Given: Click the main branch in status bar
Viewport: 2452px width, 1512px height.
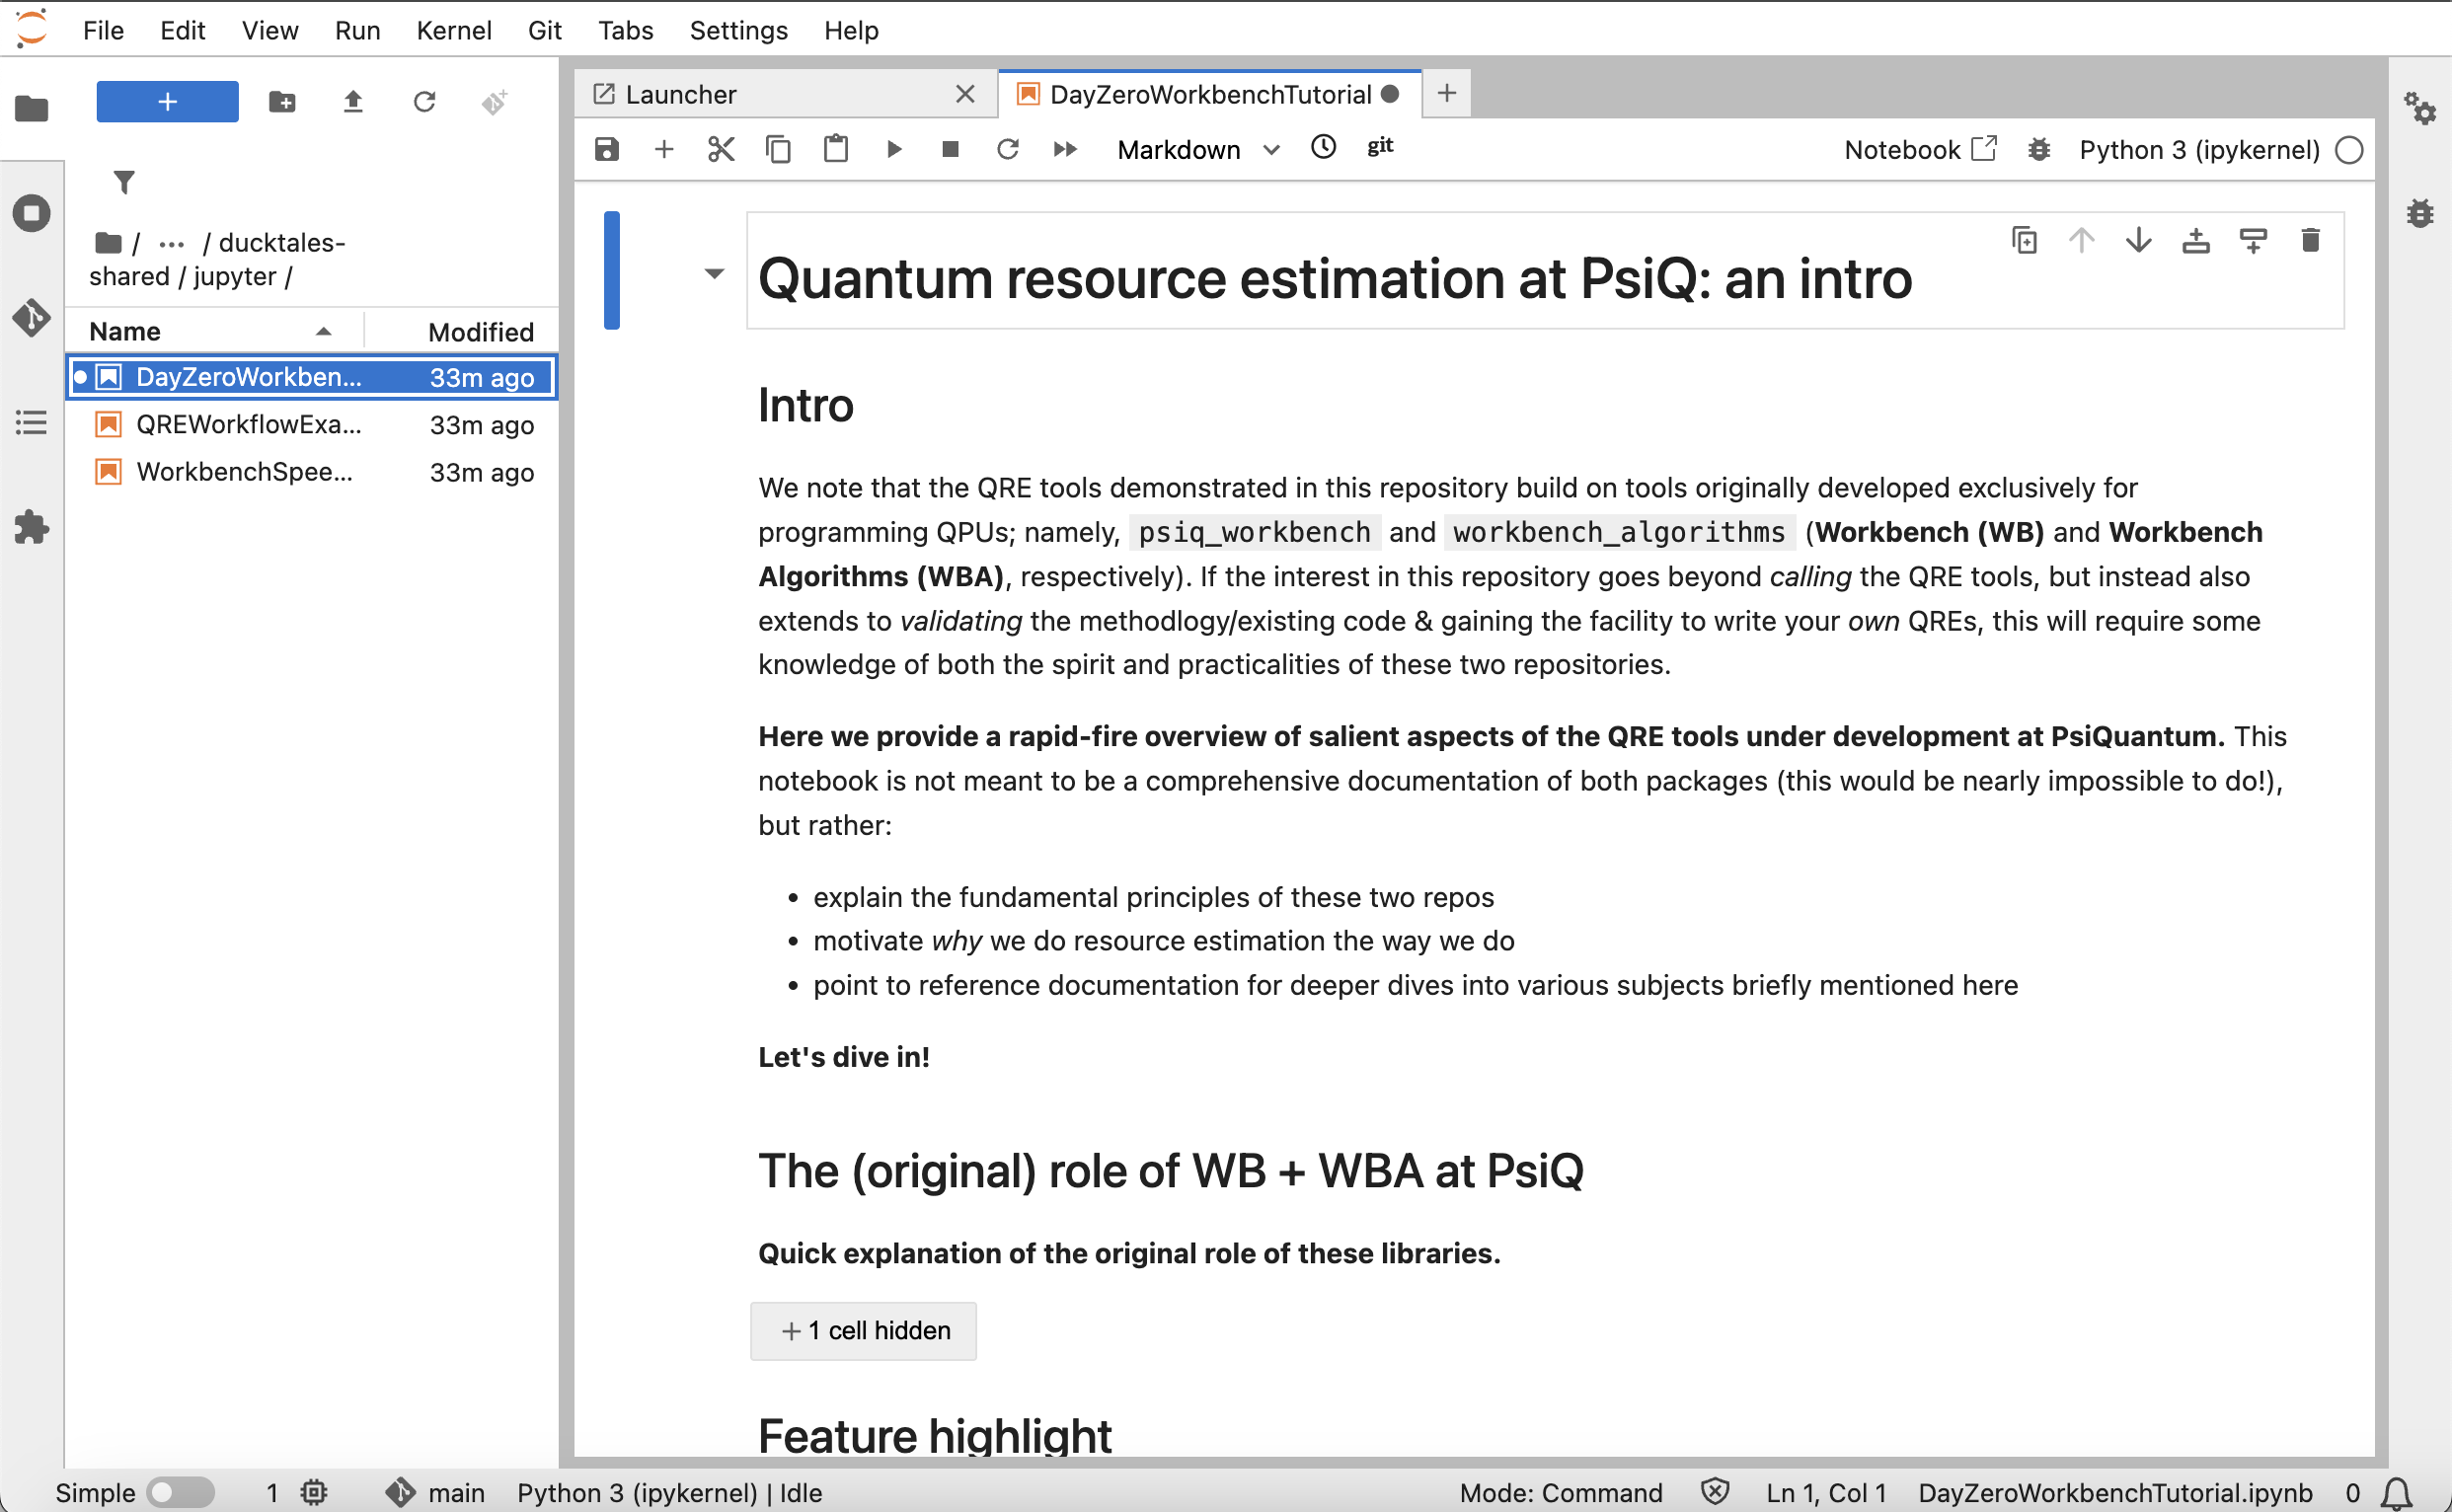Looking at the screenshot, I should click(x=435, y=1493).
